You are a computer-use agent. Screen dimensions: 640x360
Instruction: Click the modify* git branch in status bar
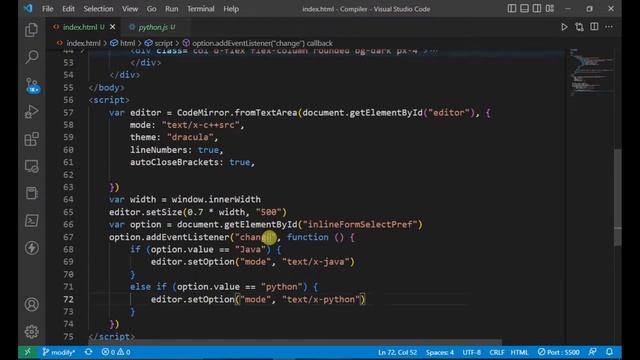(x=59, y=352)
